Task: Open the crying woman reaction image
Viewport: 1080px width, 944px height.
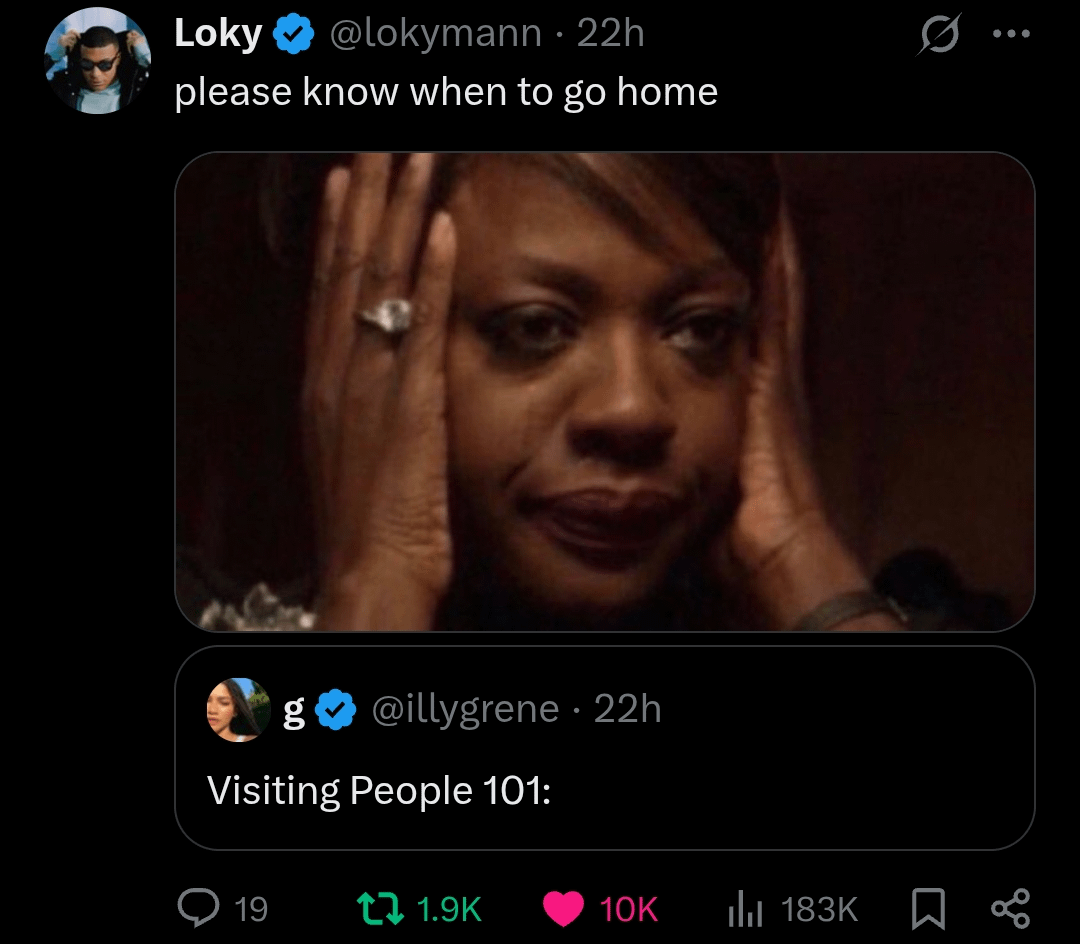Action: tap(604, 391)
